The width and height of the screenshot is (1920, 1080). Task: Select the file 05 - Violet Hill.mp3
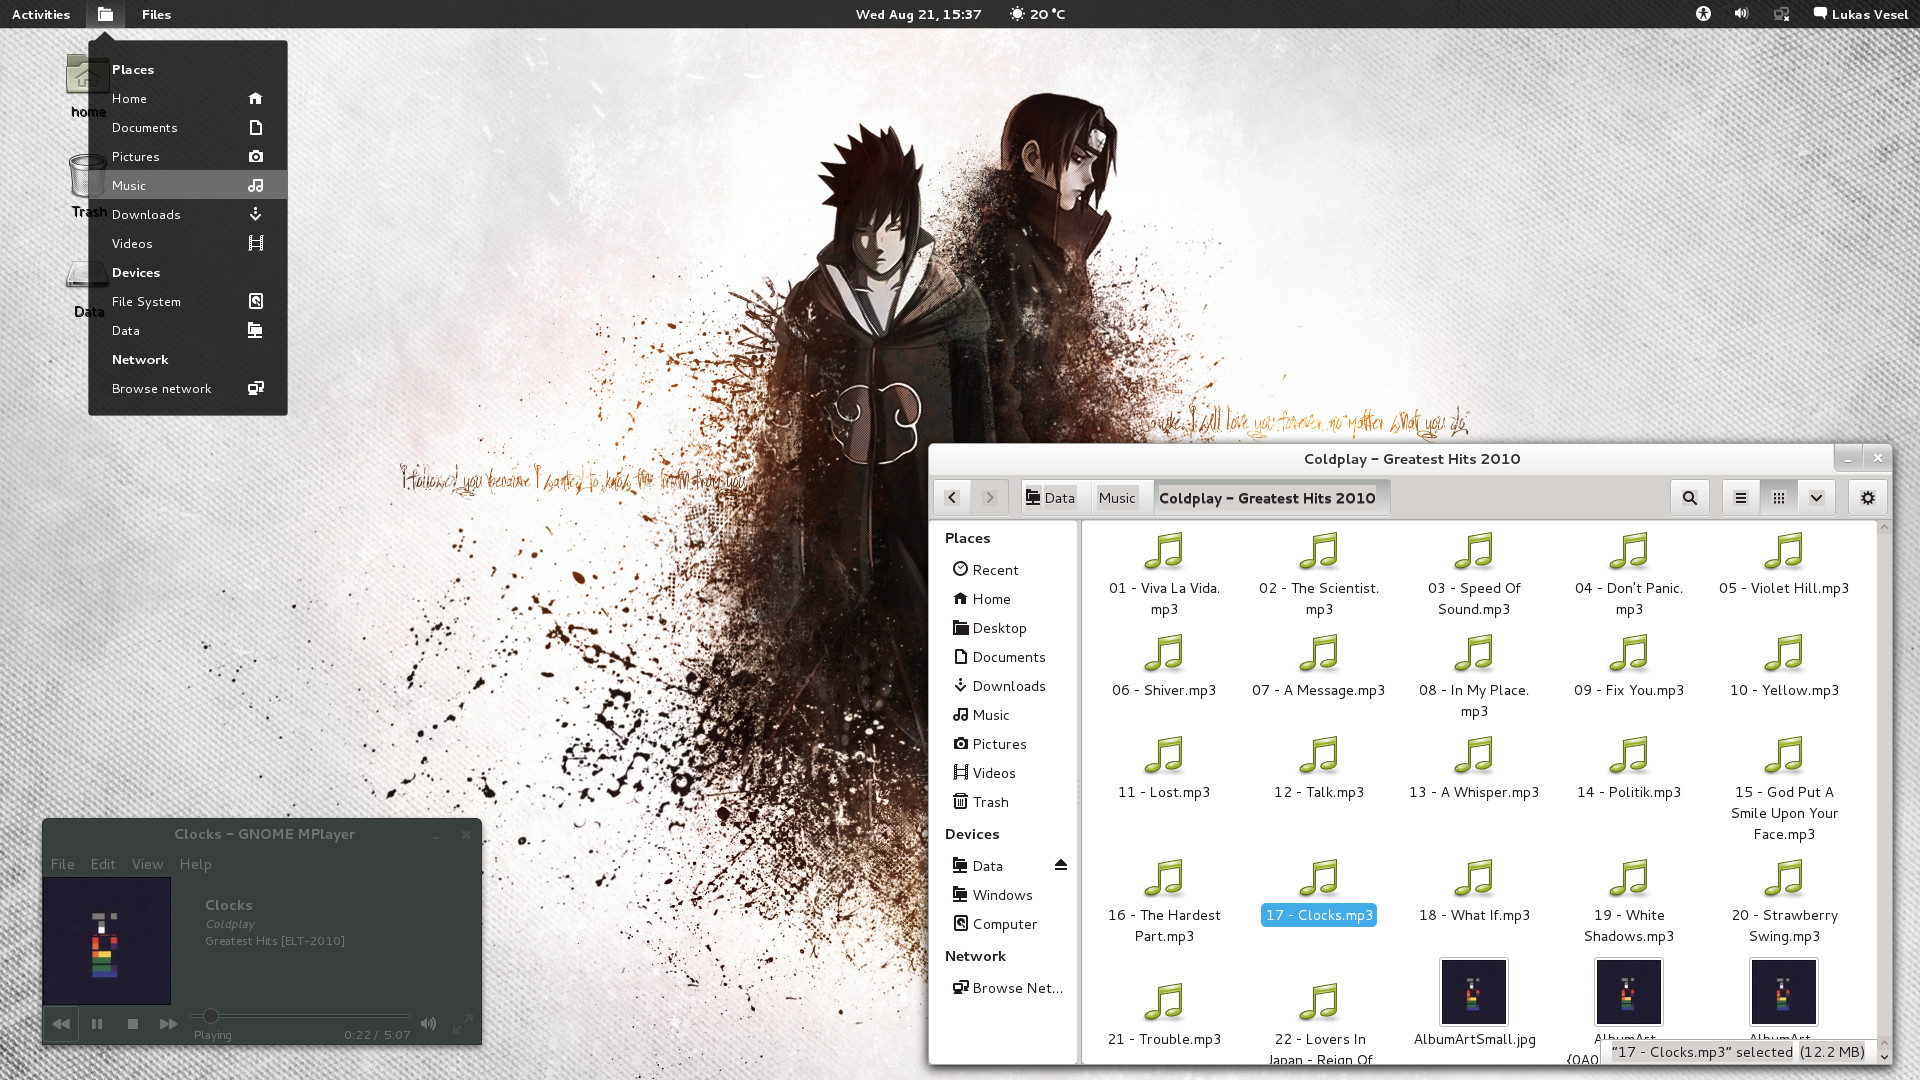[1784, 565]
